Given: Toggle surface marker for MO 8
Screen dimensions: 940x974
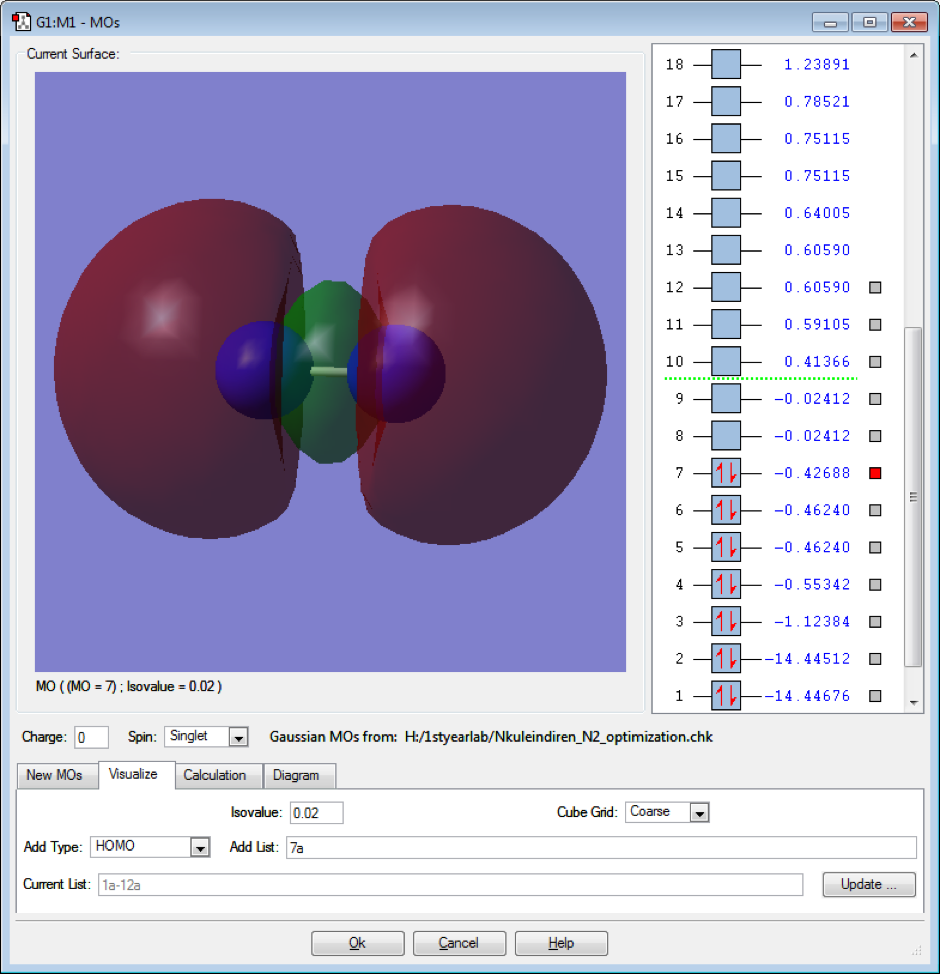Looking at the screenshot, I should [x=875, y=436].
